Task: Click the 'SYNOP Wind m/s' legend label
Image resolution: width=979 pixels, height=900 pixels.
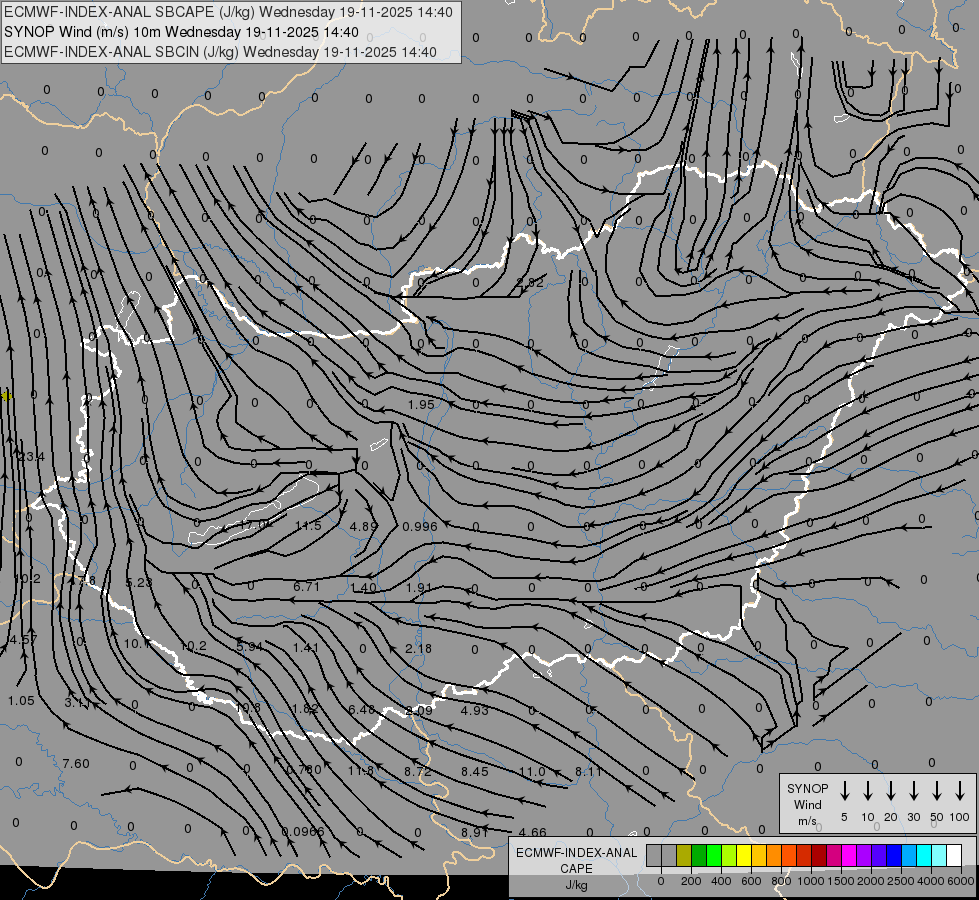Action: (x=807, y=804)
